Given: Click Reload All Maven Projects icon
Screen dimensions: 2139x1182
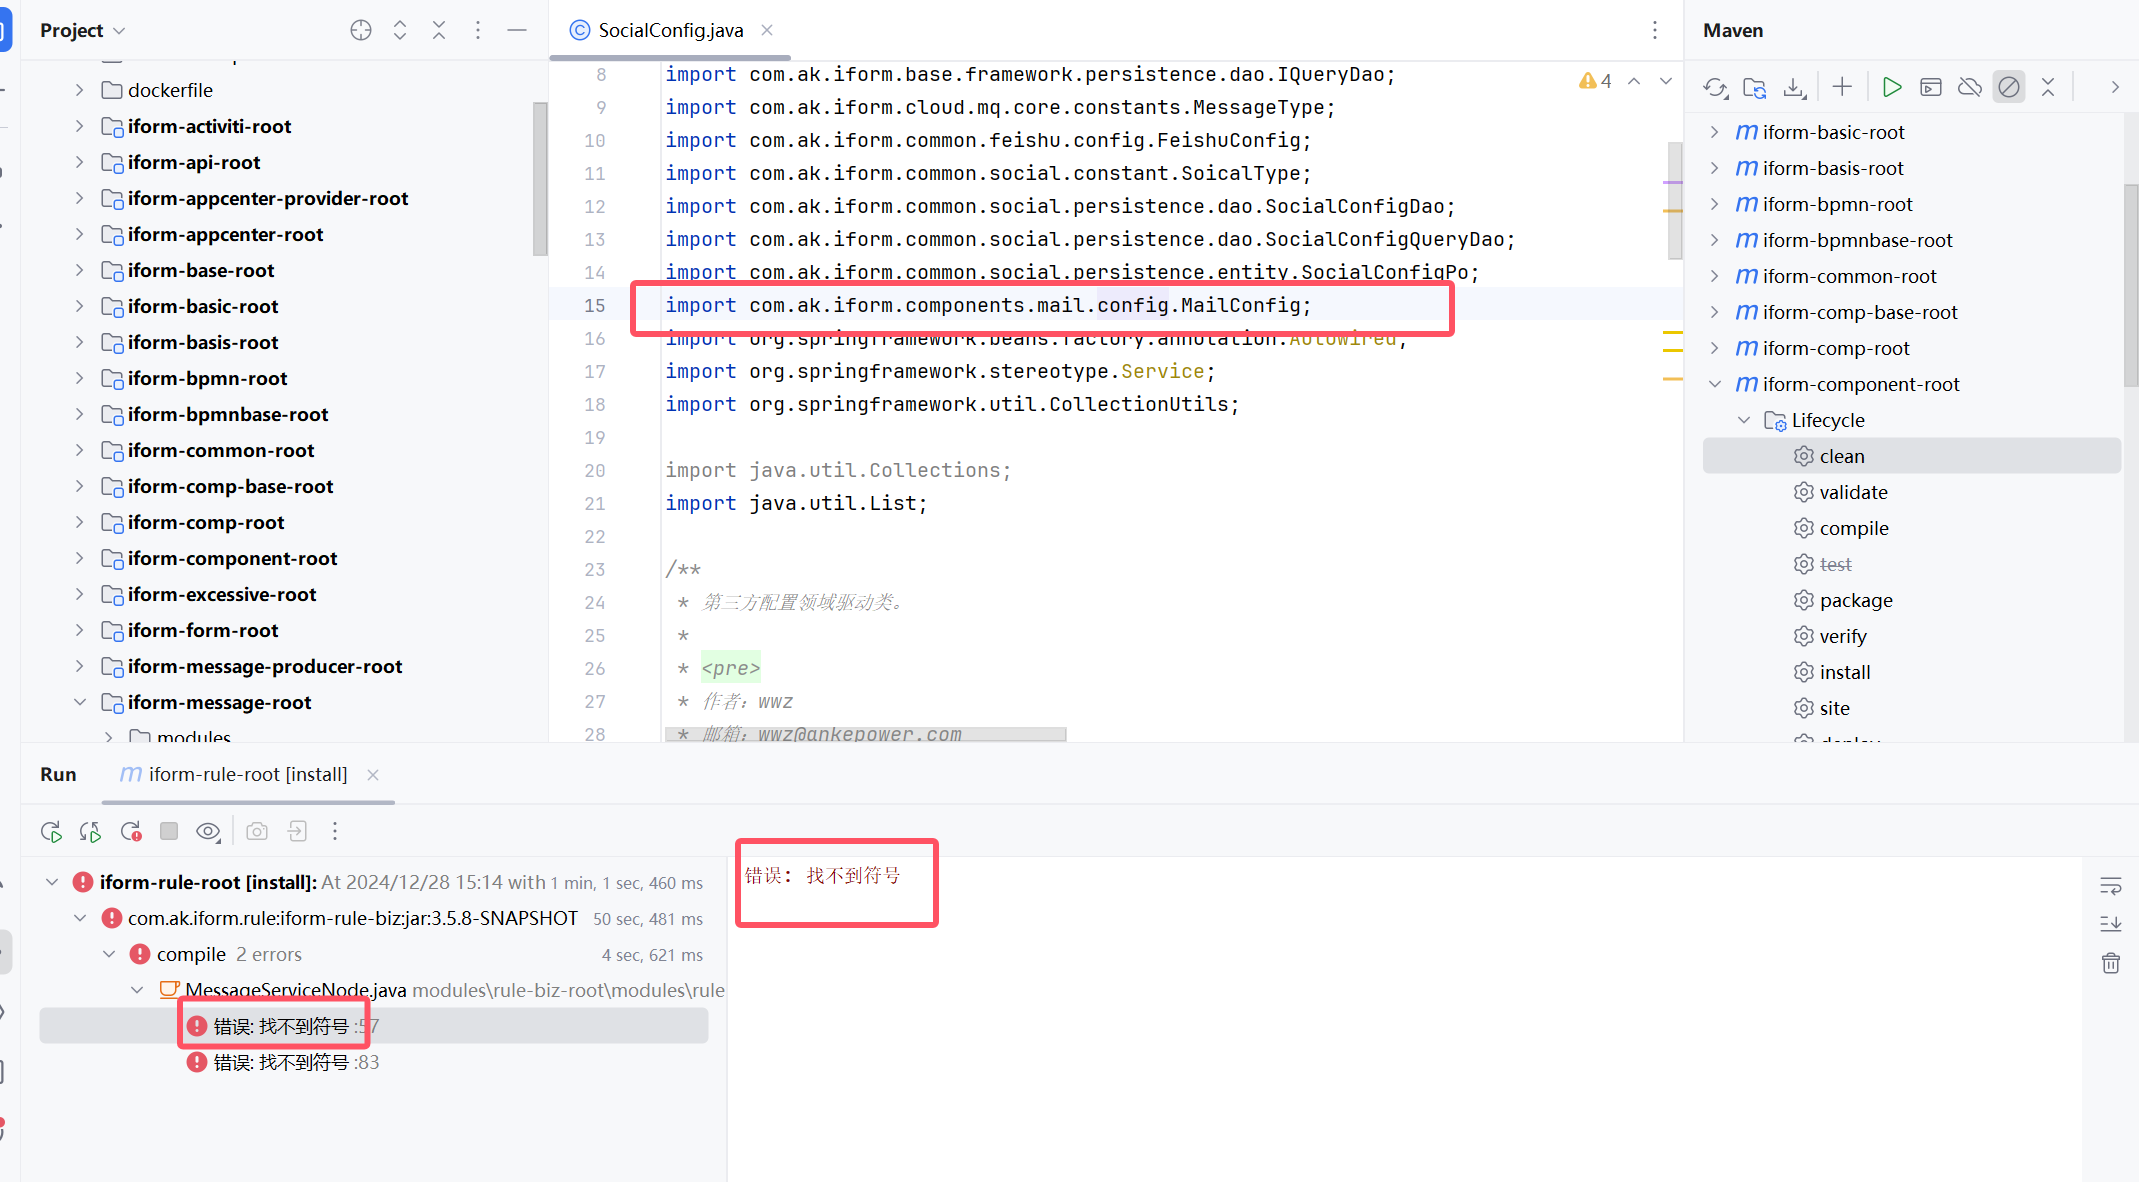Looking at the screenshot, I should click(x=1715, y=88).
